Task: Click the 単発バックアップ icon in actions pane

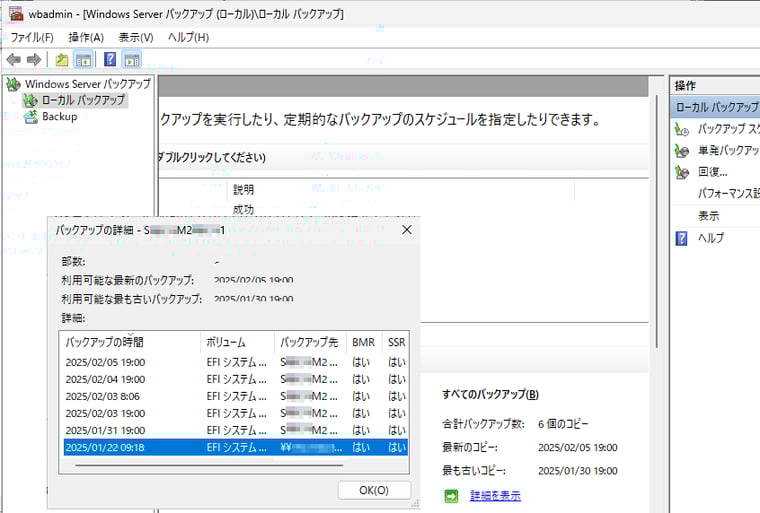Action: (x=682, y=150)
